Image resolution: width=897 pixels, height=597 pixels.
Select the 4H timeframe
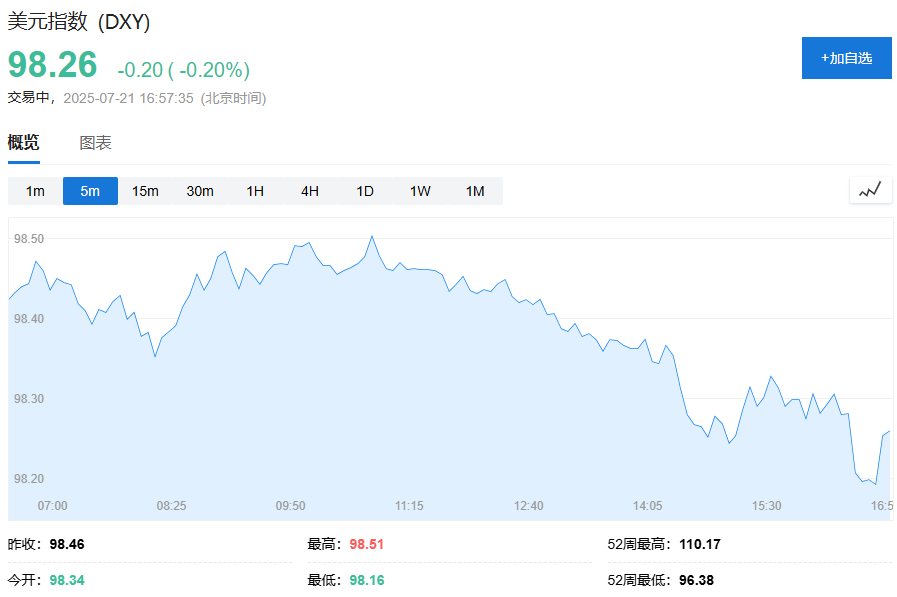click(x=310, y=191)
